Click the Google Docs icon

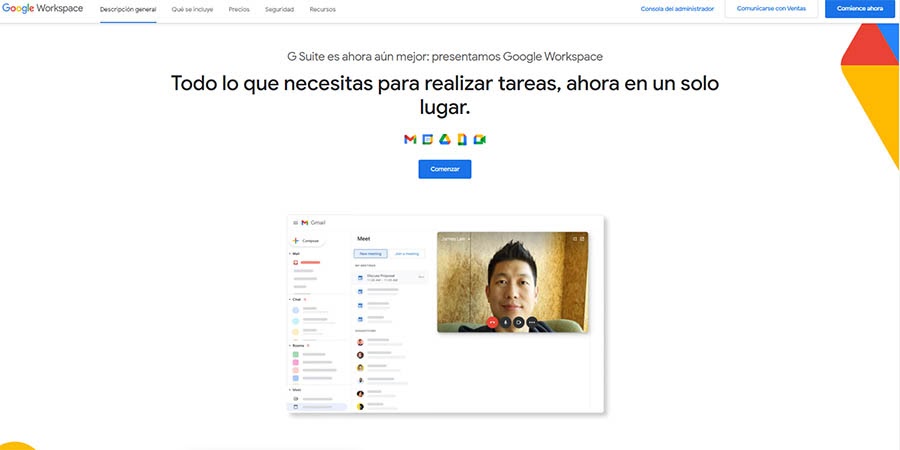click(462, 139)
